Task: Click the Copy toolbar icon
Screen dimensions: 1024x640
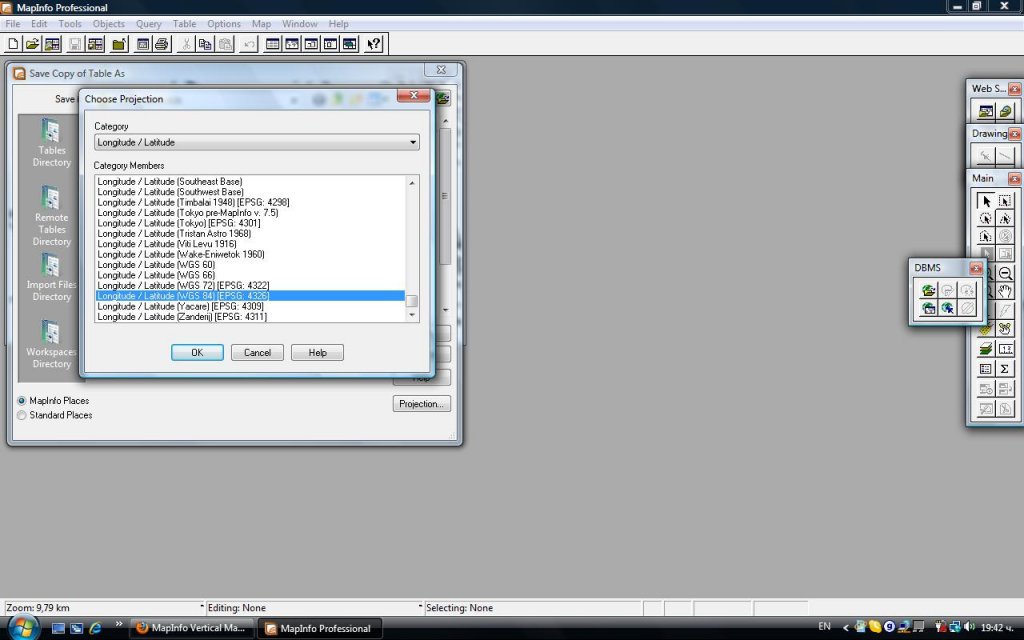Action: pos(205,44)
